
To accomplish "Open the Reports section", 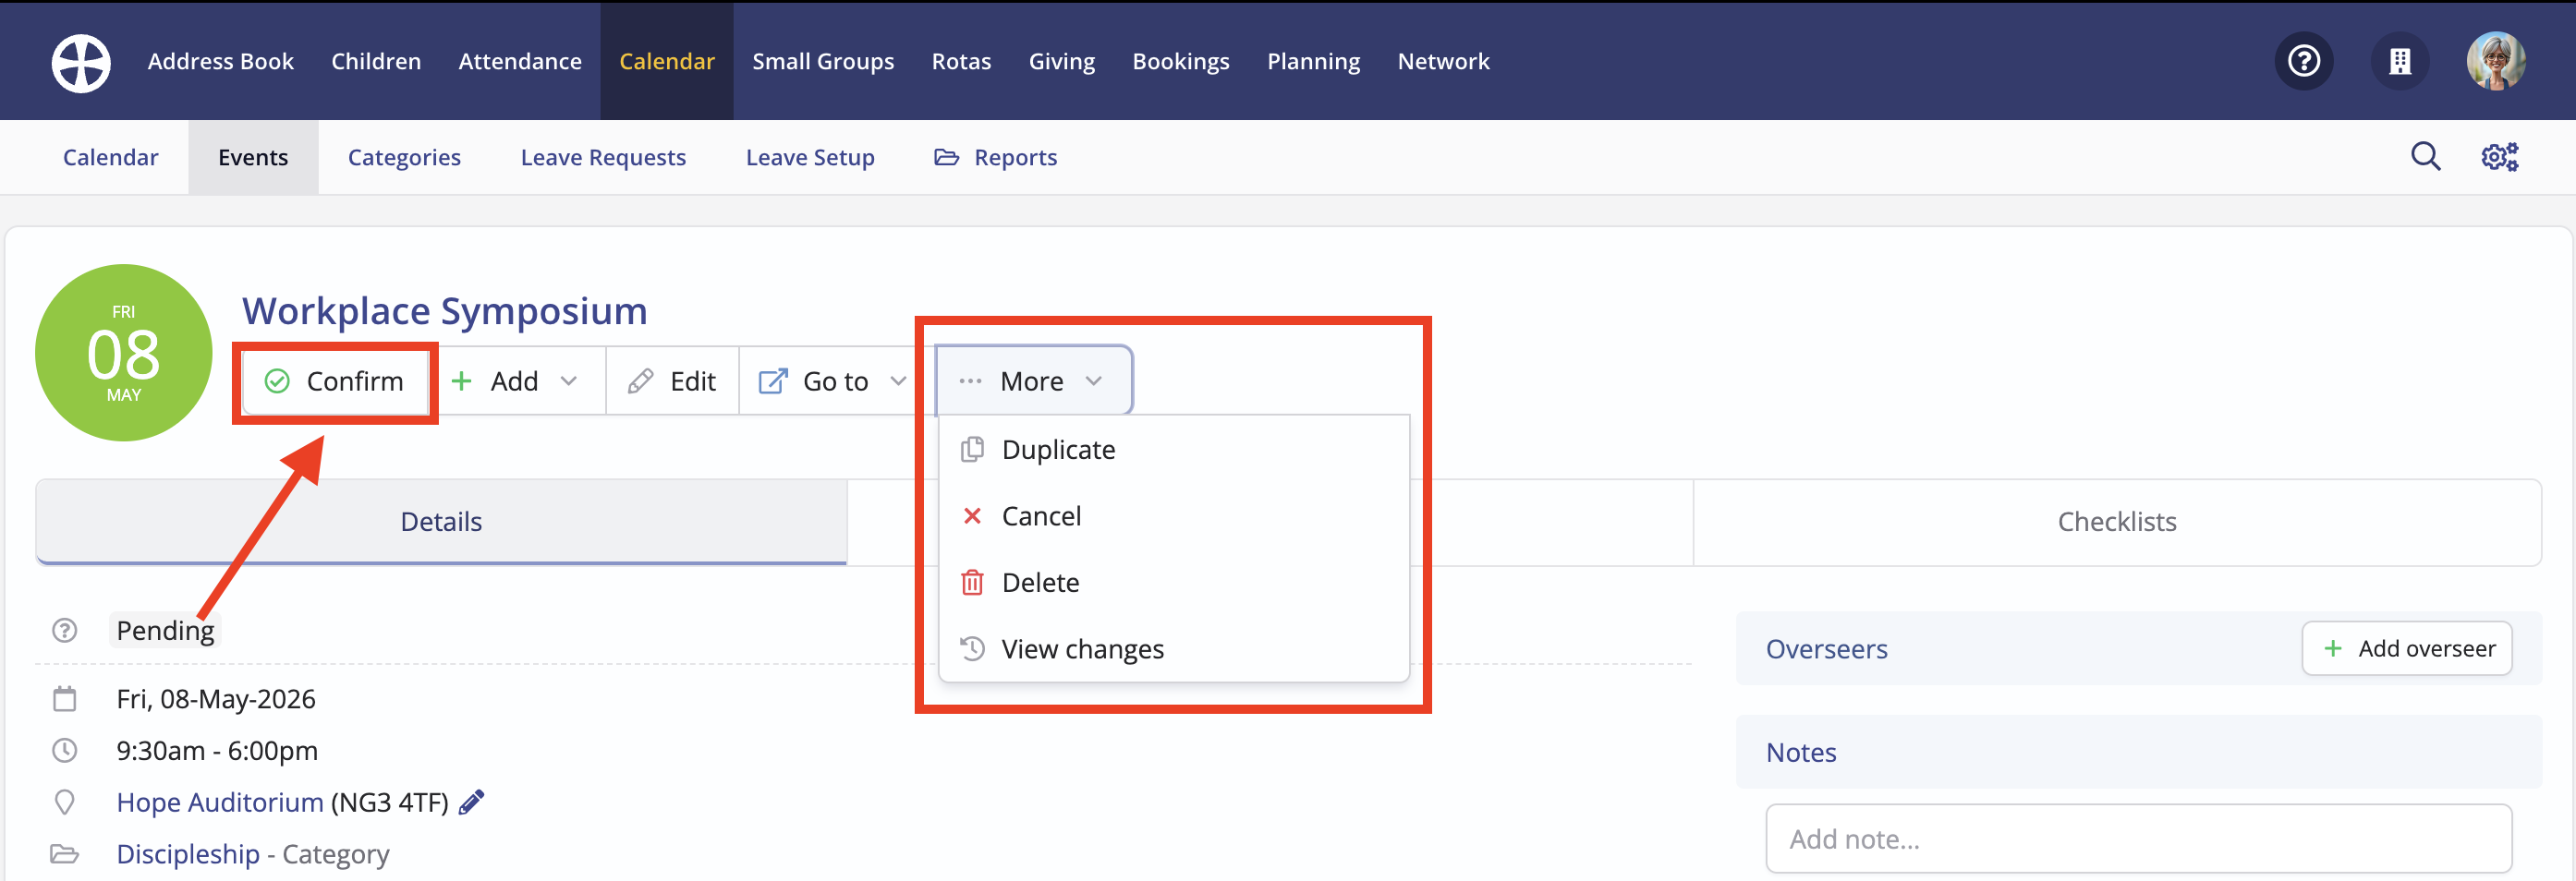I will coord(995,157).
